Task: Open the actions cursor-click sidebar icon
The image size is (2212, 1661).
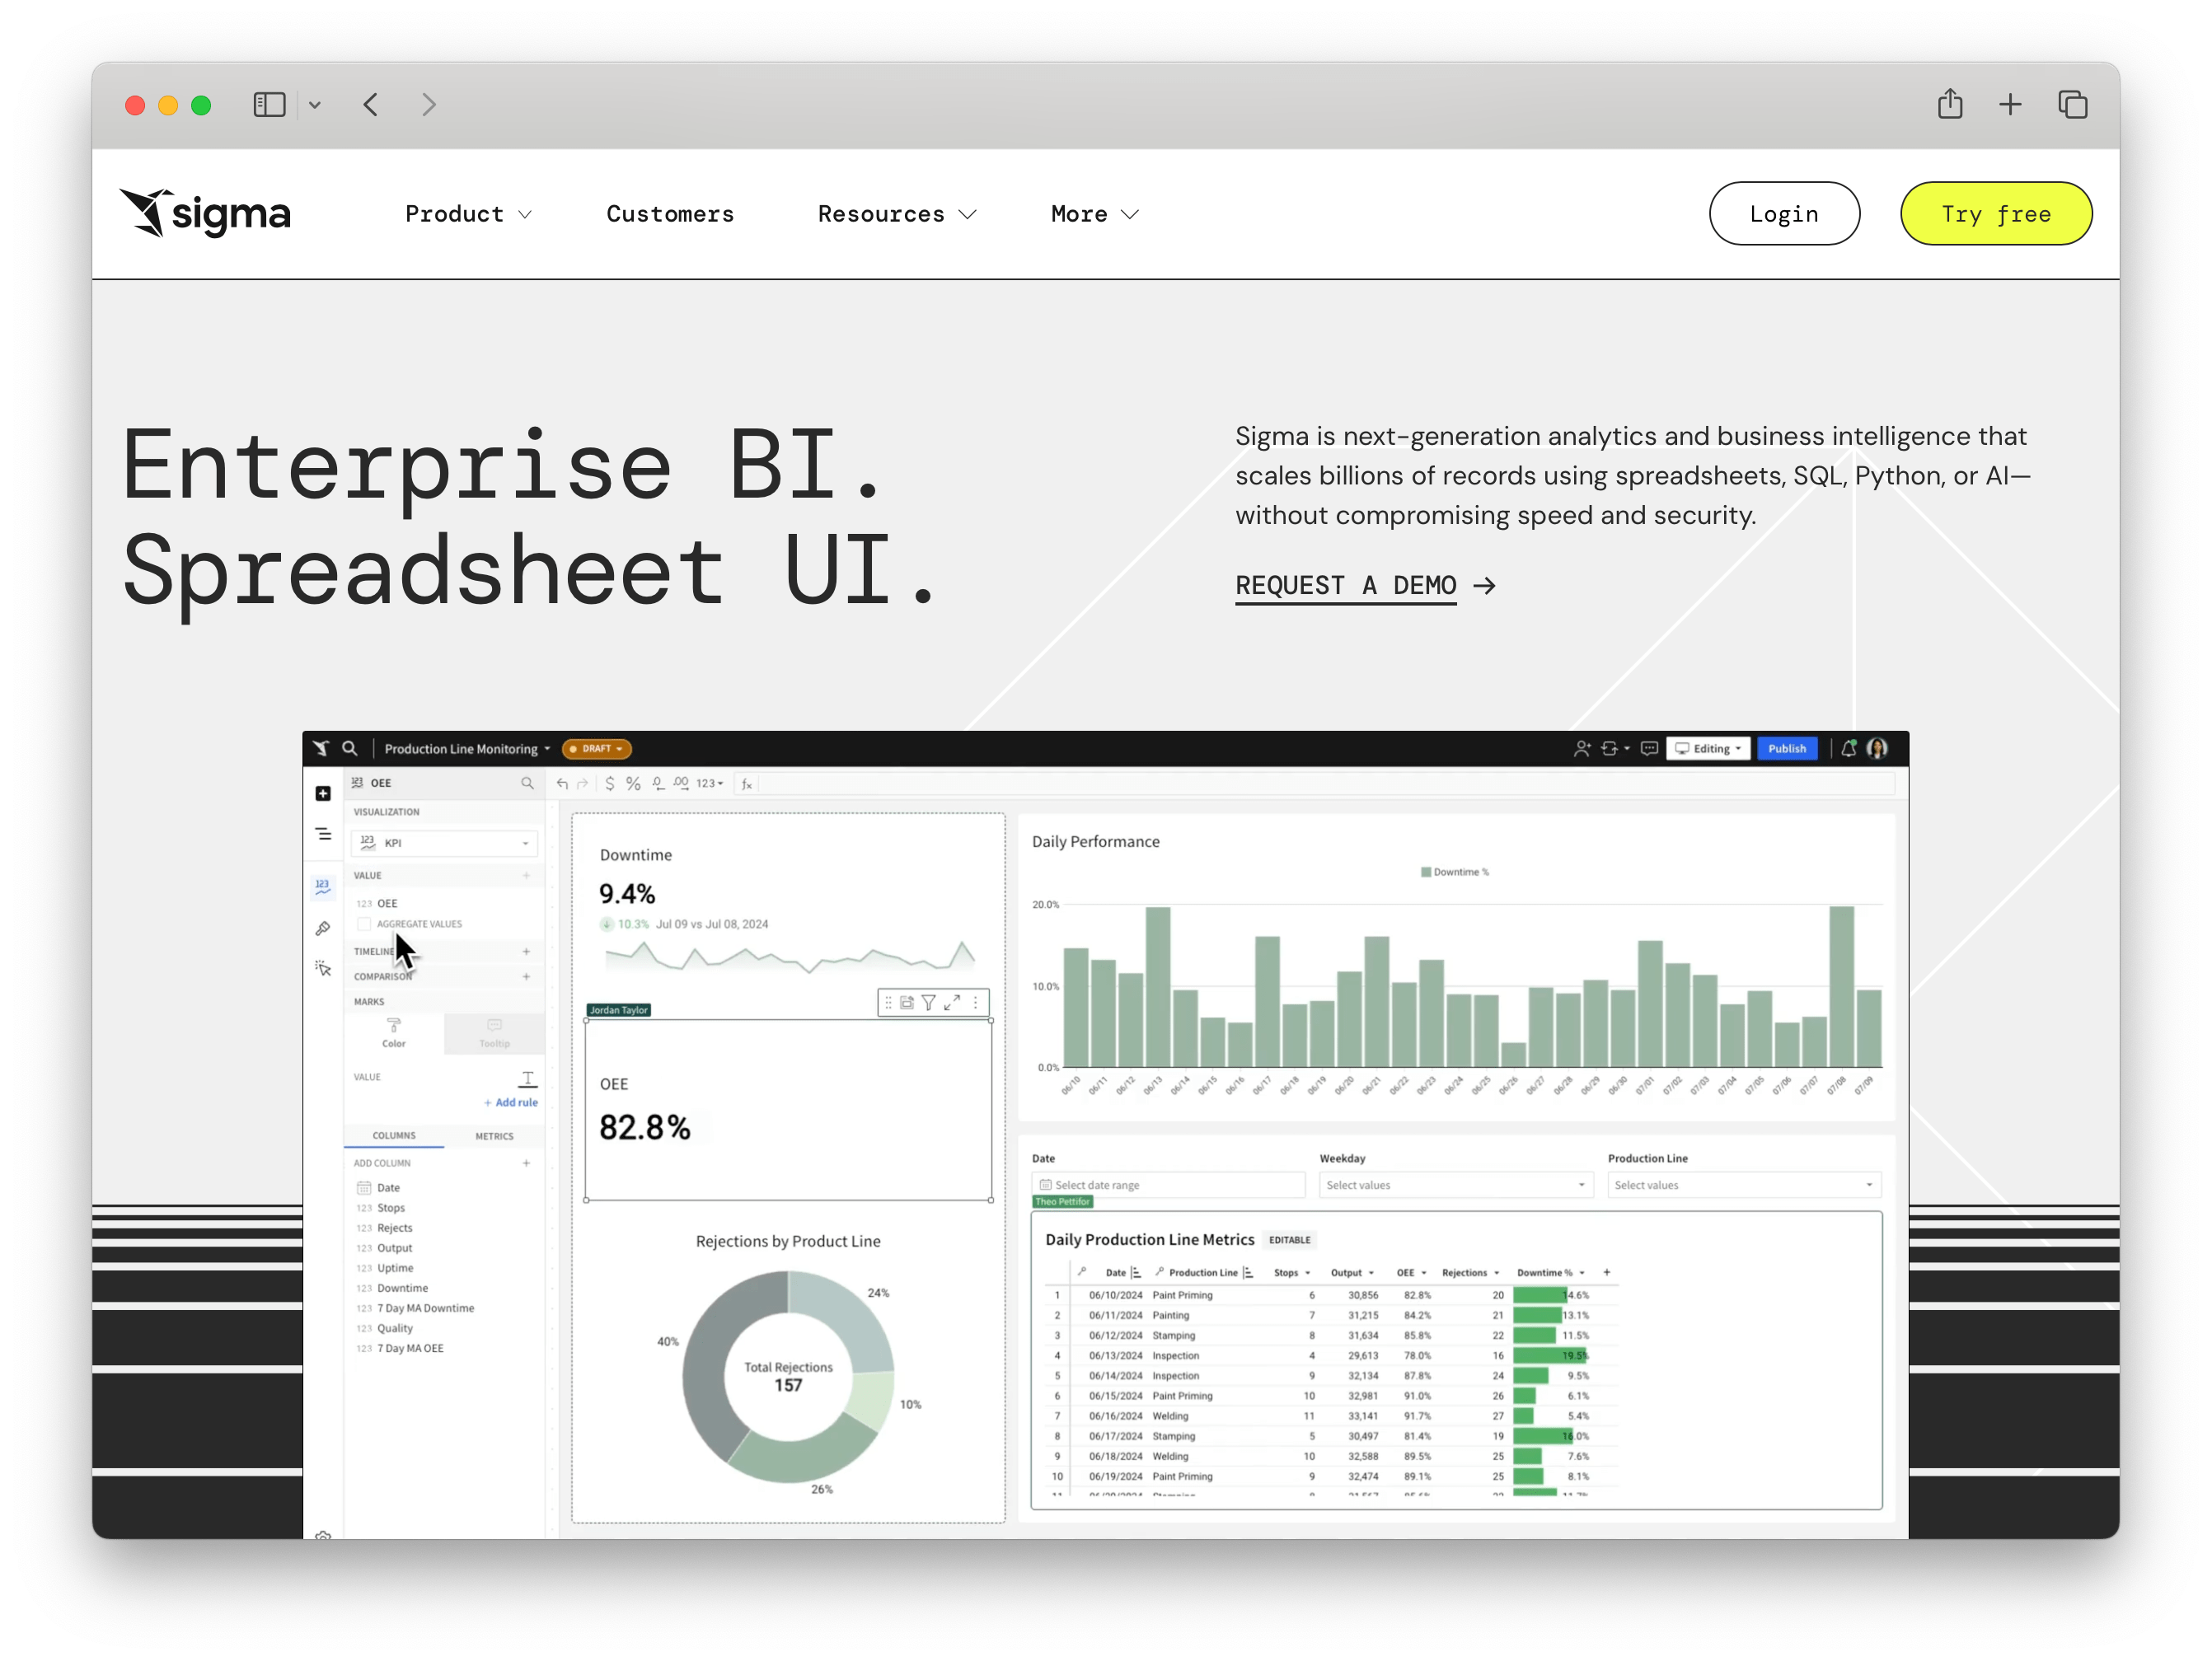Action: (x=323, y=968)
